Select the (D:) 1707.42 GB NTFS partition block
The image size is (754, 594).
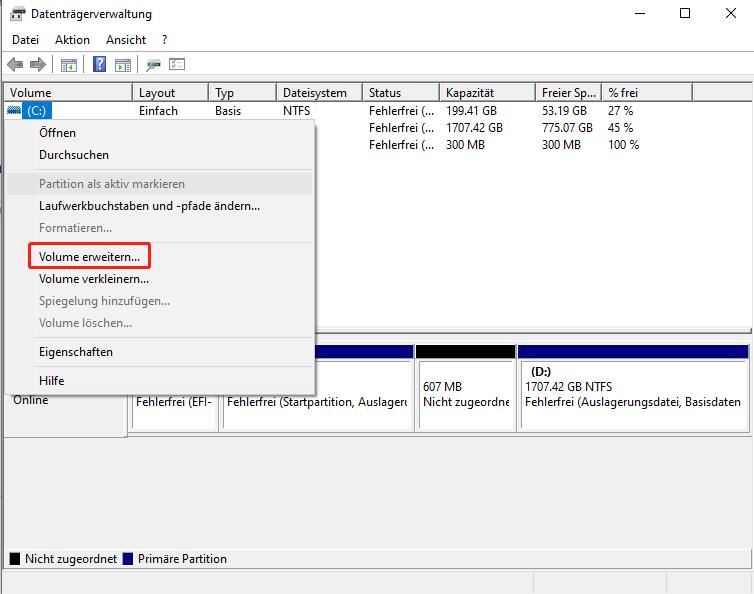(x=633, y=388)
